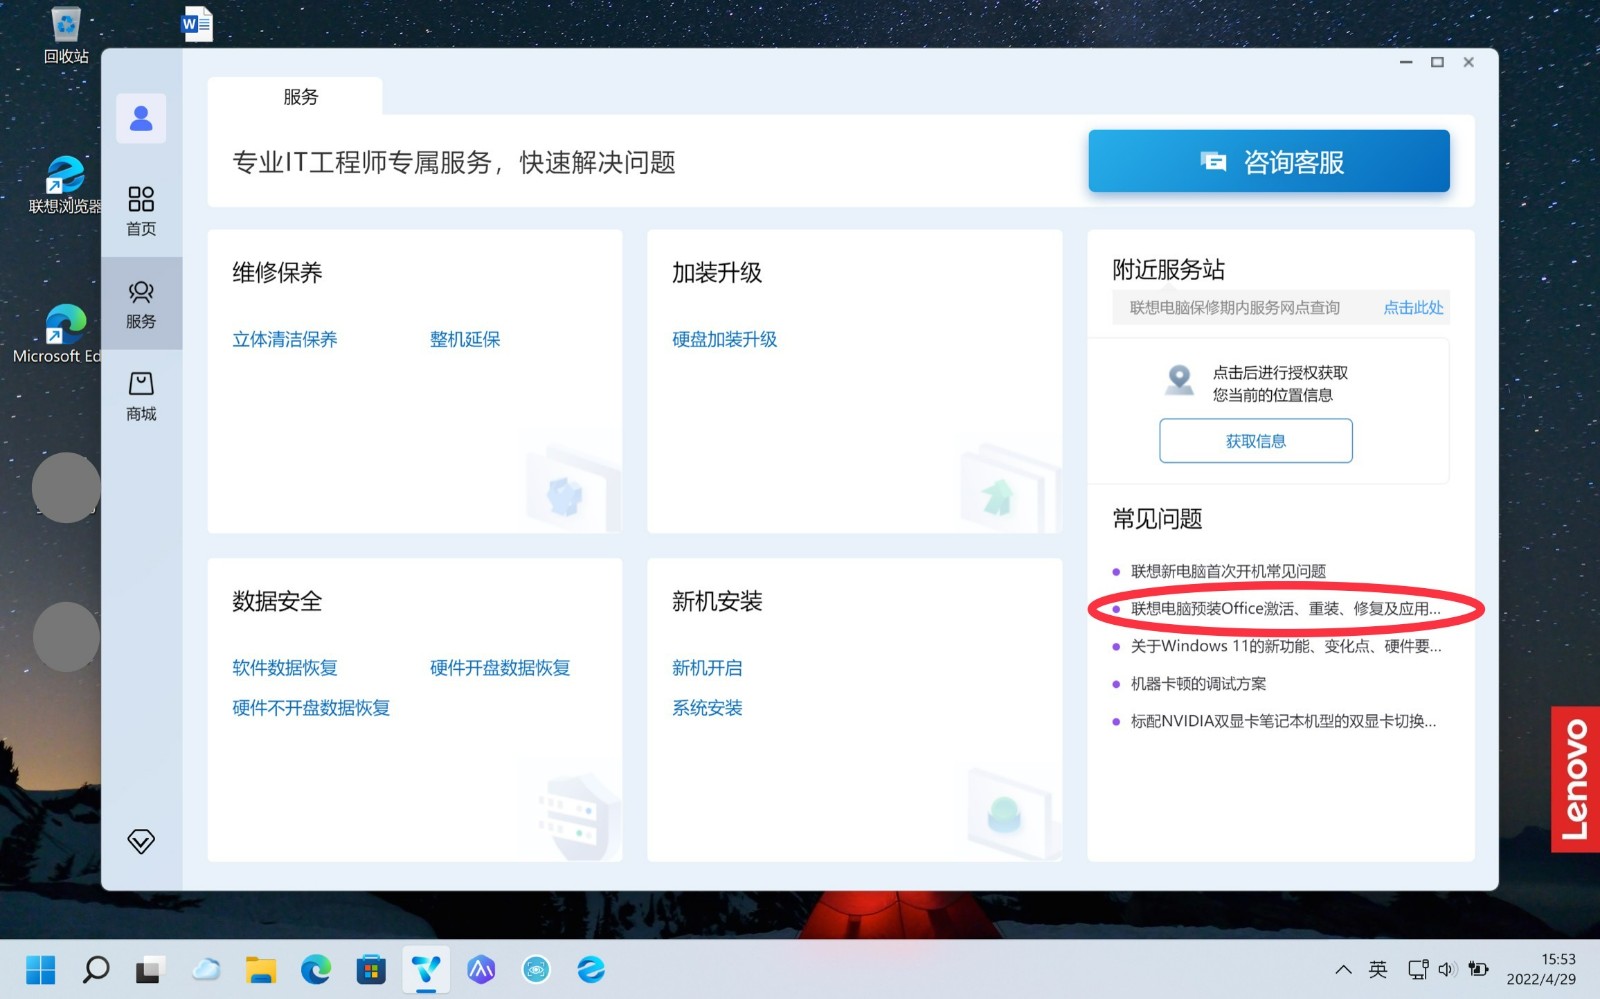The width and height of the screenshot is (1600, 999).
Task: Open FAQ 联想新电脑首次开机常见问题
Action: 1228,571
